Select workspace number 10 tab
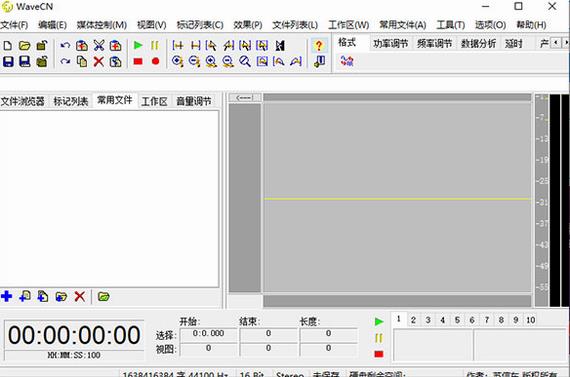 531,320
